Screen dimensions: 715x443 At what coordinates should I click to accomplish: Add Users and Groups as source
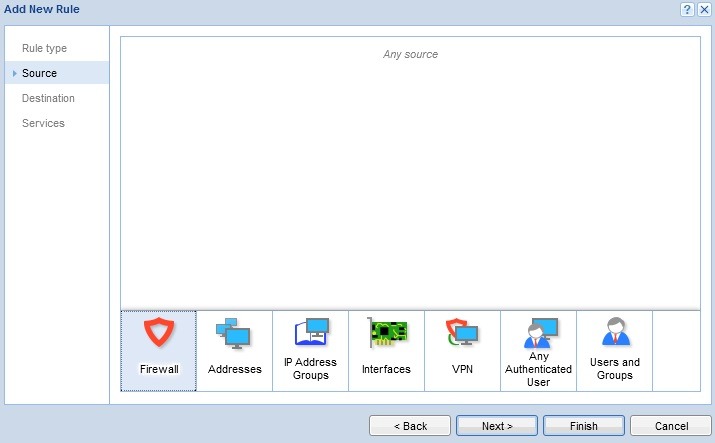[614, 350]
